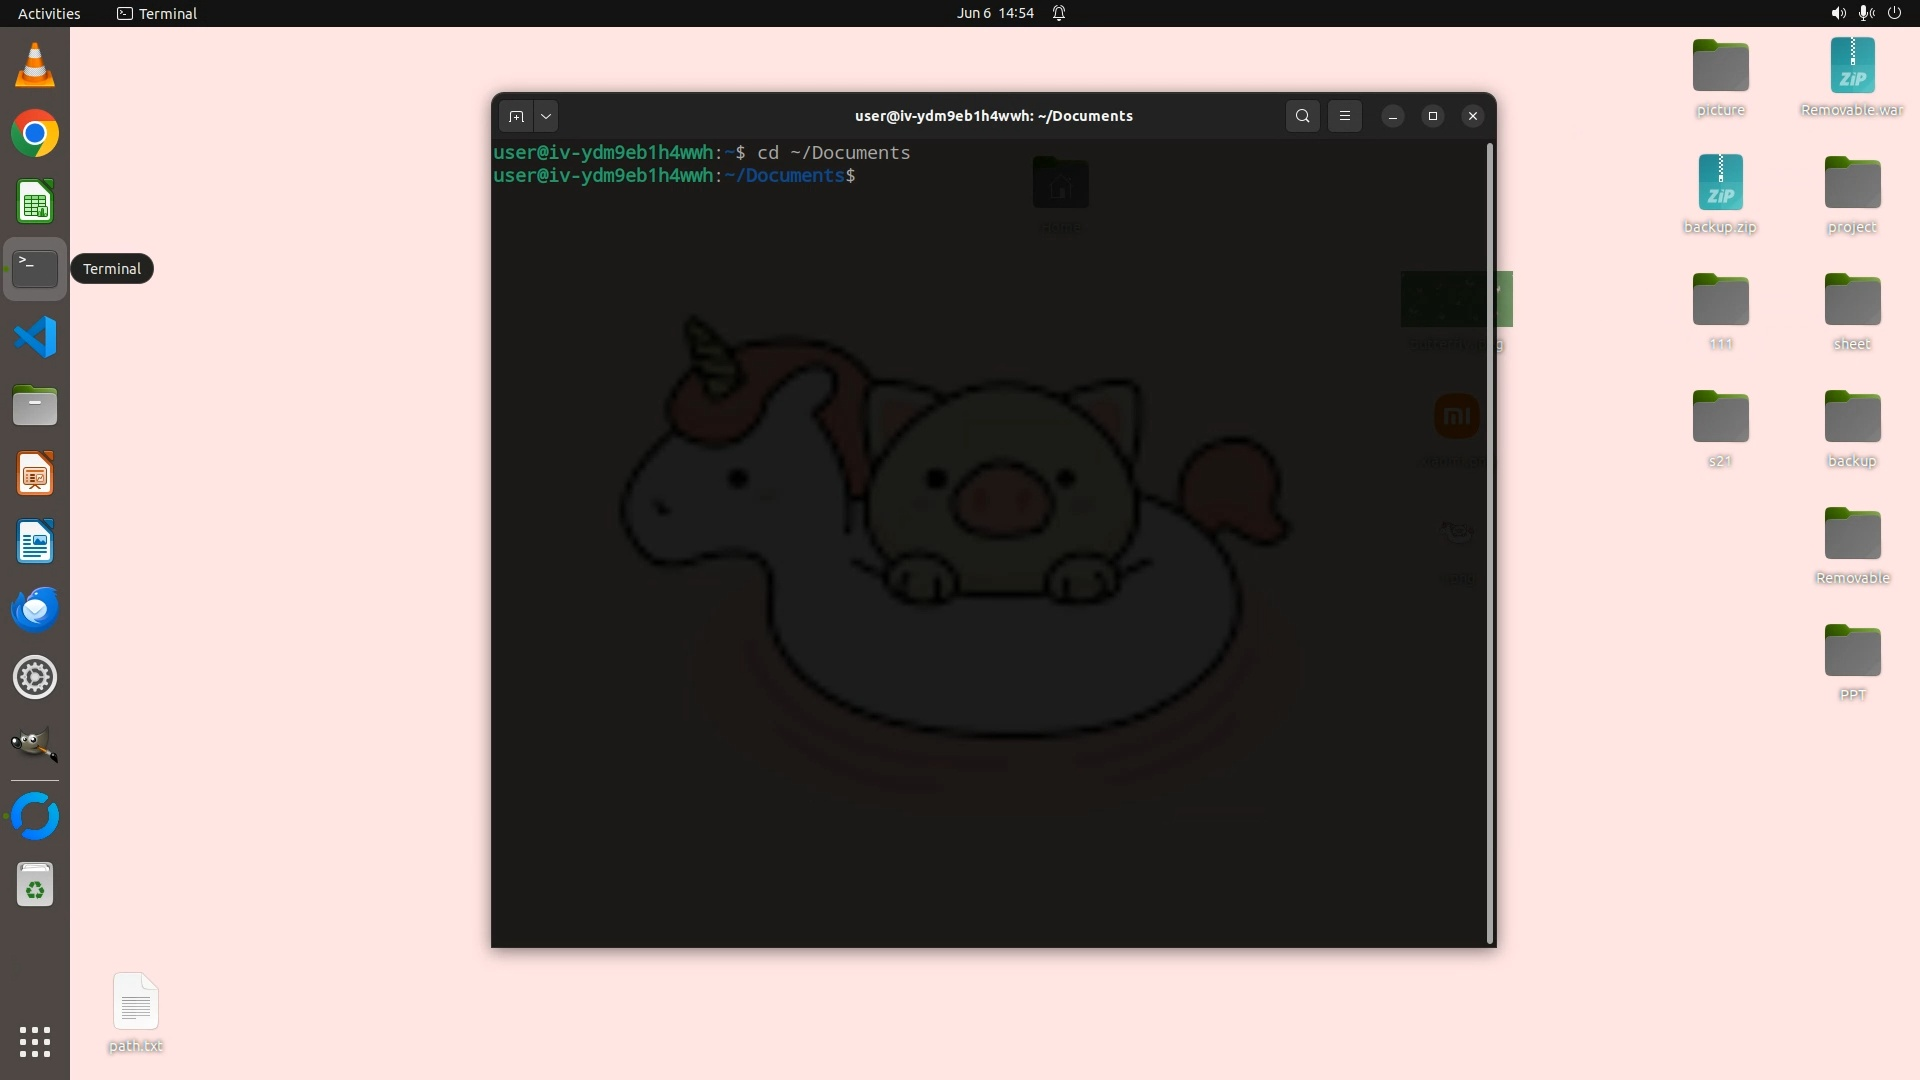Click the terminal search icon
Image resolution: width=1920 pixels, height=1080 pixels.
coord(1302,116)
